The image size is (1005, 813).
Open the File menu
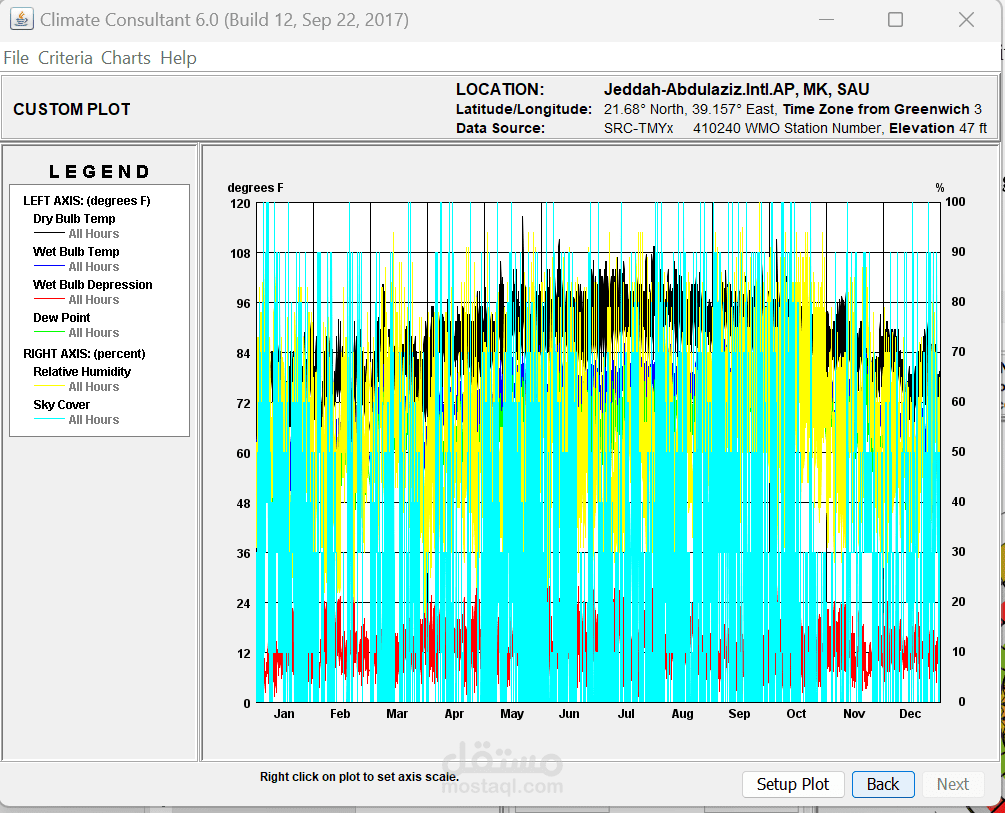click(x=16, y=58)
